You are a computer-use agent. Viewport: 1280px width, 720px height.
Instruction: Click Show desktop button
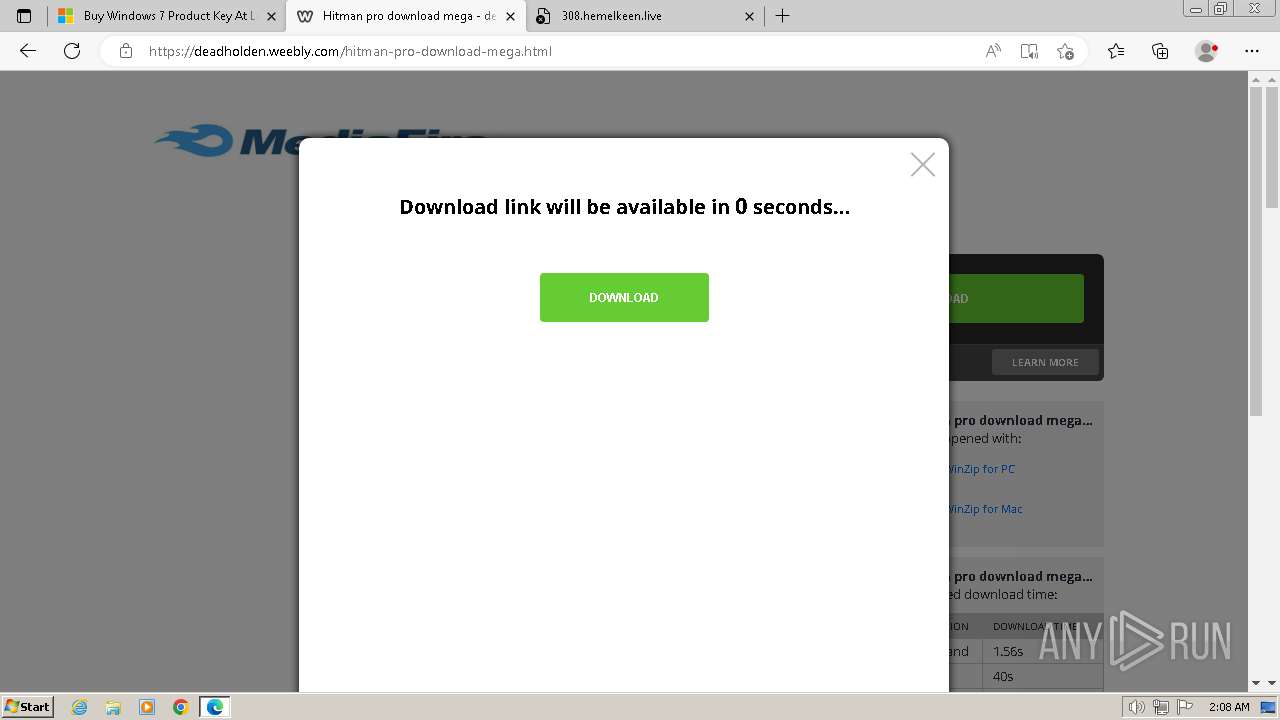[x=1268, y=707]
